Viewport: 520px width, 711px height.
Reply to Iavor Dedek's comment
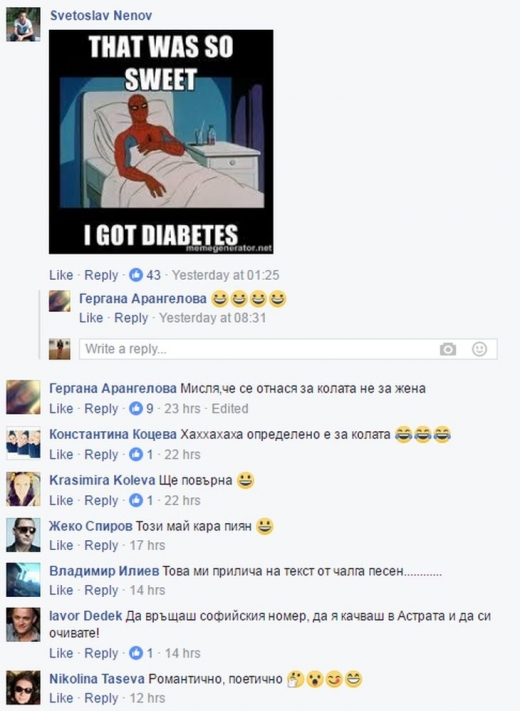(101, 653)
